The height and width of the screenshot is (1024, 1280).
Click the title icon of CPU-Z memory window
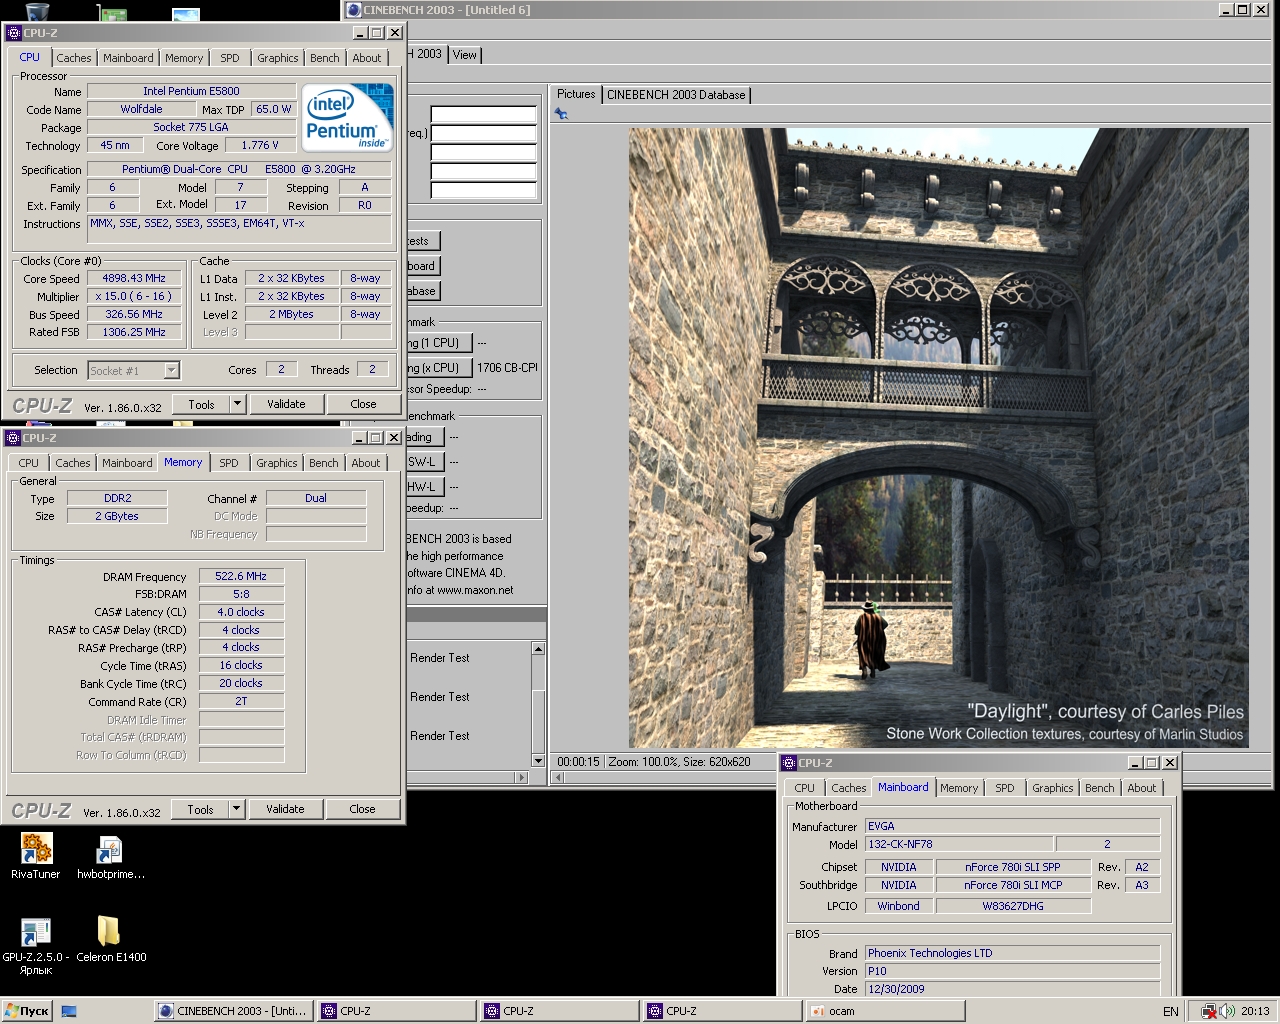pyautogui.click(x=12, y=438)
